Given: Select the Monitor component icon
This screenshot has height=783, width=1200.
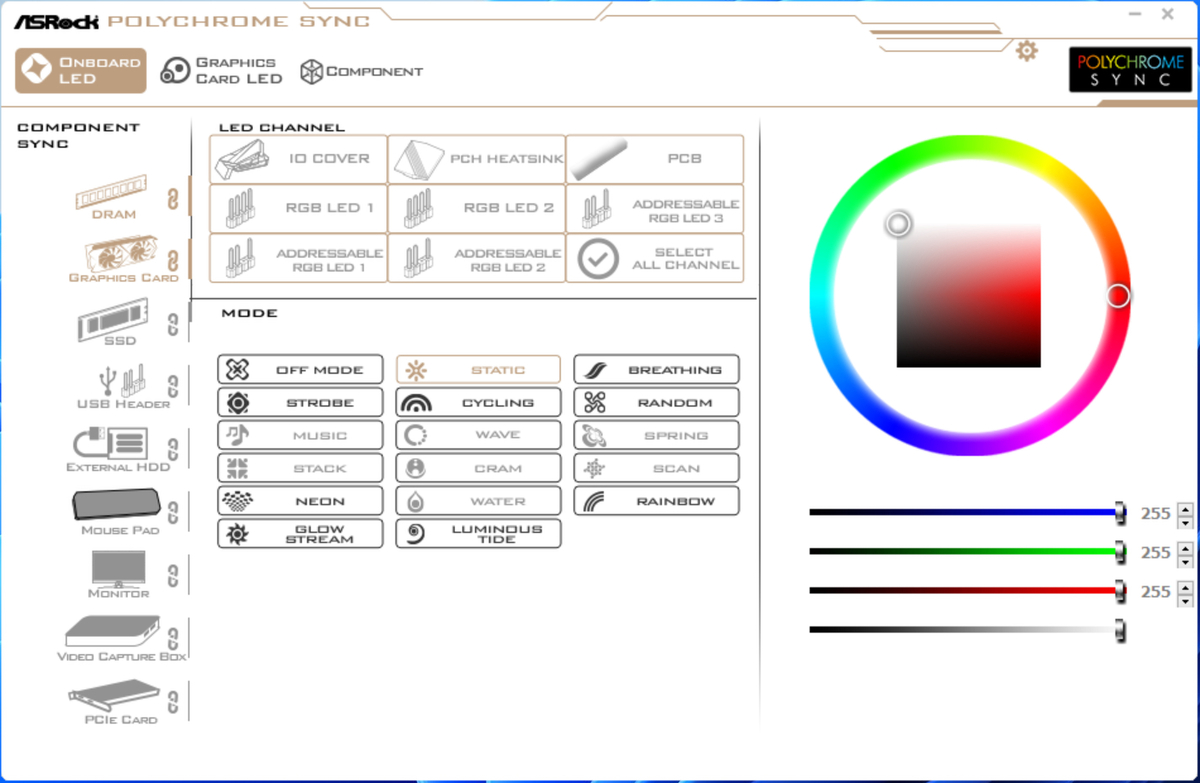Looking at the screenshot, I should click(x=118, y=575).
